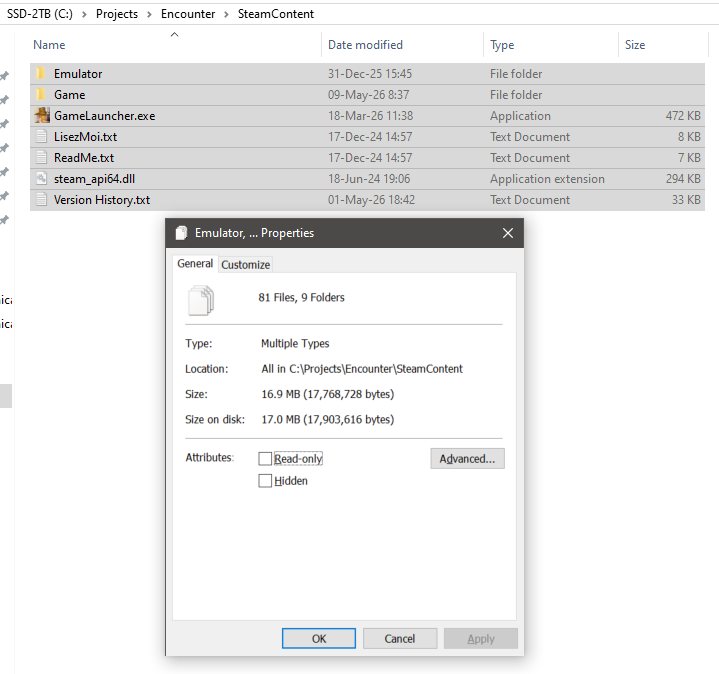Click the Version History.txt document icon

click(41, 200)
